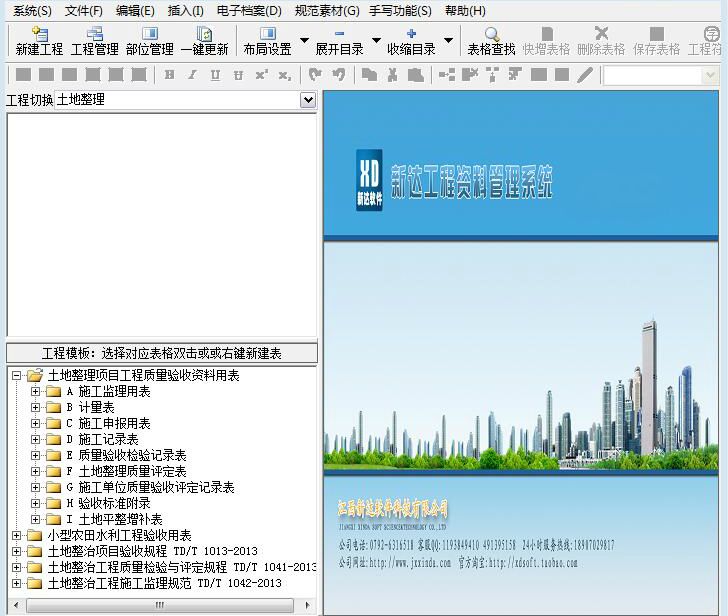Open the 文件(F) menu
The width and height of the screenshot is (728, 616).
(84, 11)
